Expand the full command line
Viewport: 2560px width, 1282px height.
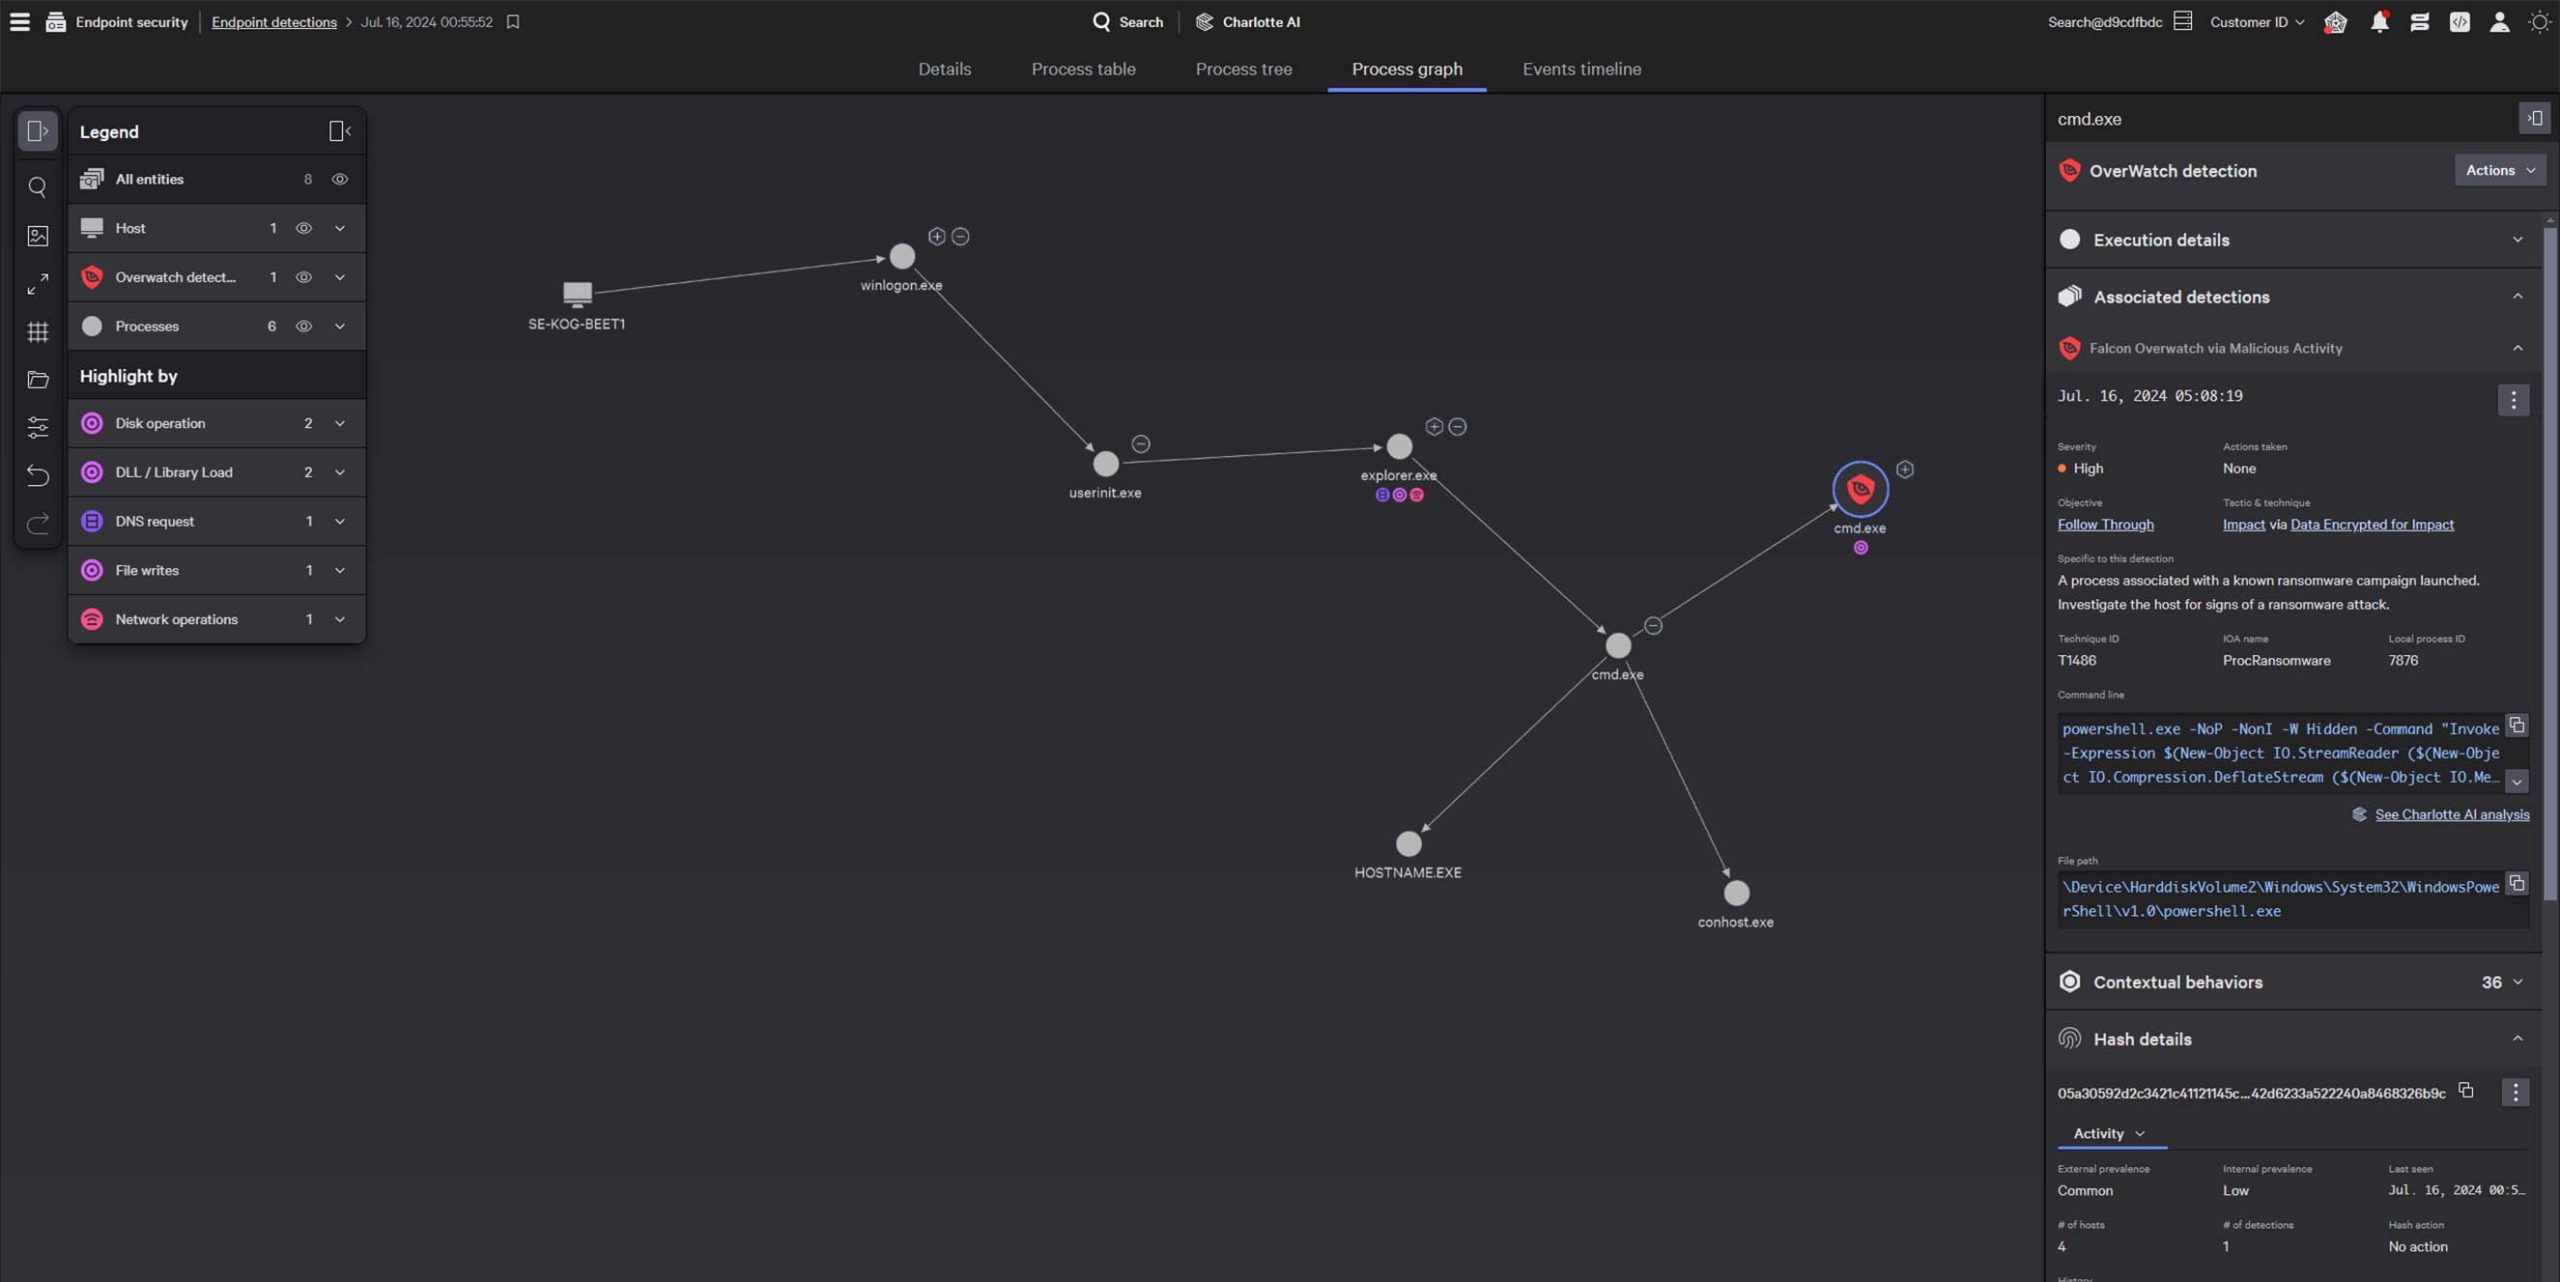(2516, 780)
